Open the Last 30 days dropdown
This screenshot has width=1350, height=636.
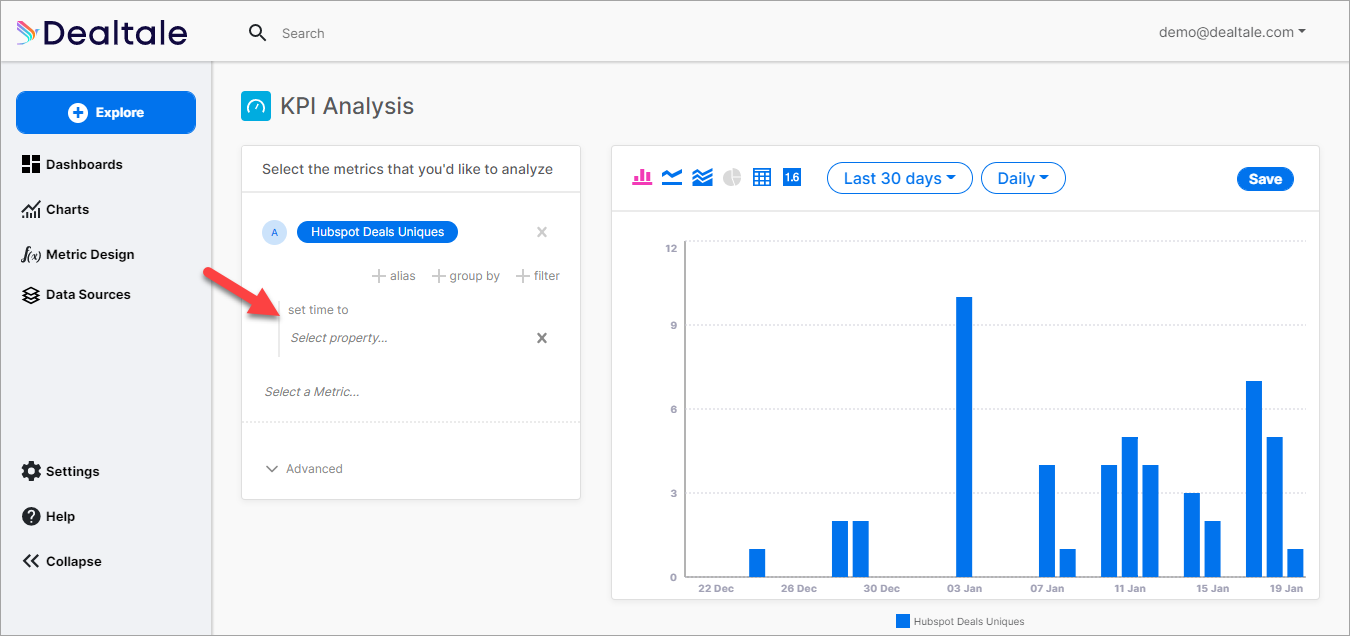pos(899,178)
